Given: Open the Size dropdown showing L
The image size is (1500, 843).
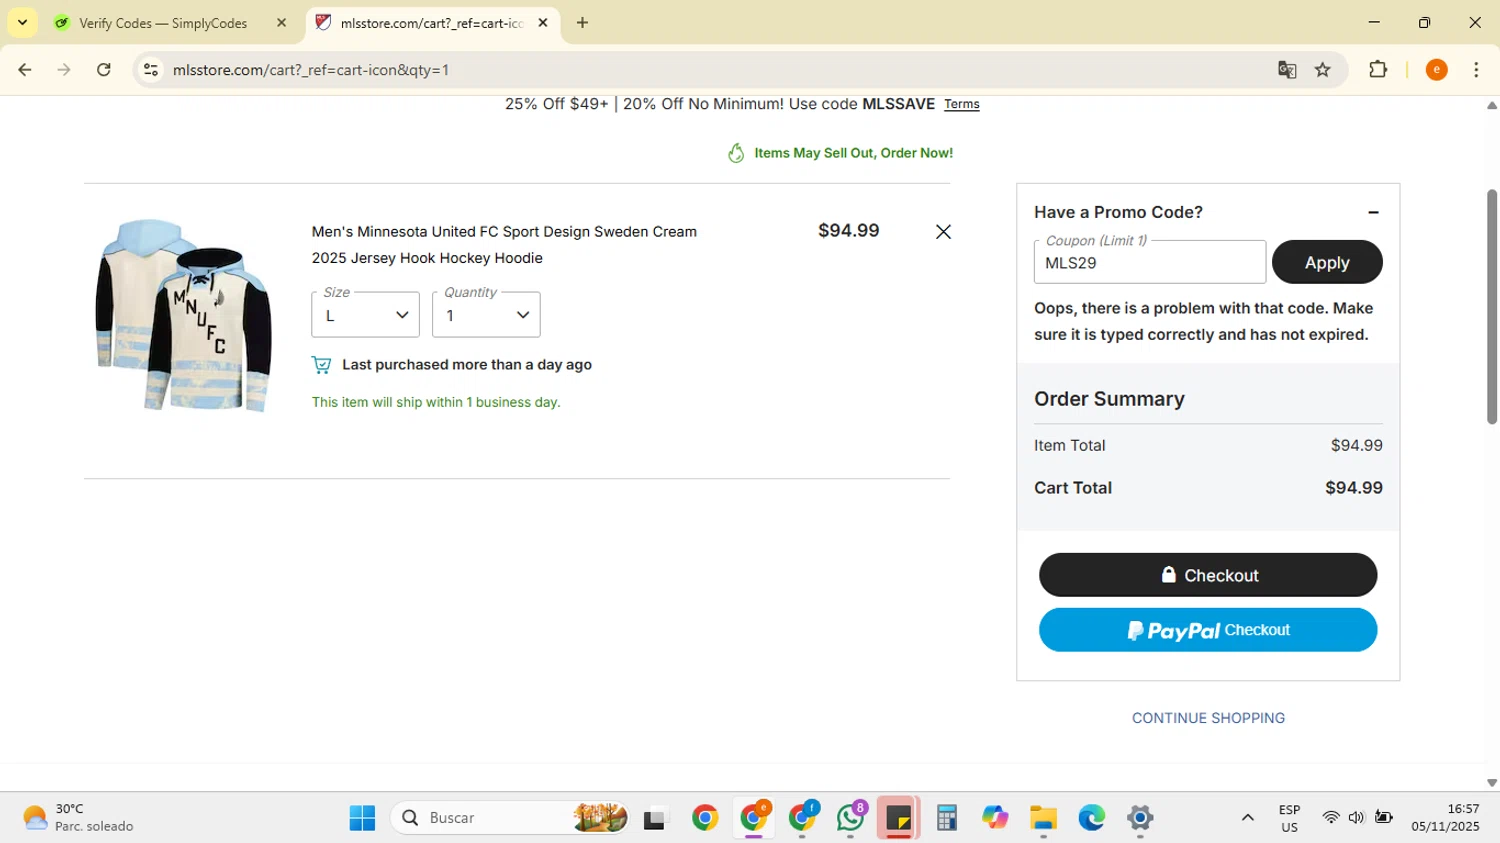Looking at the screenshot, I should 365,315.
